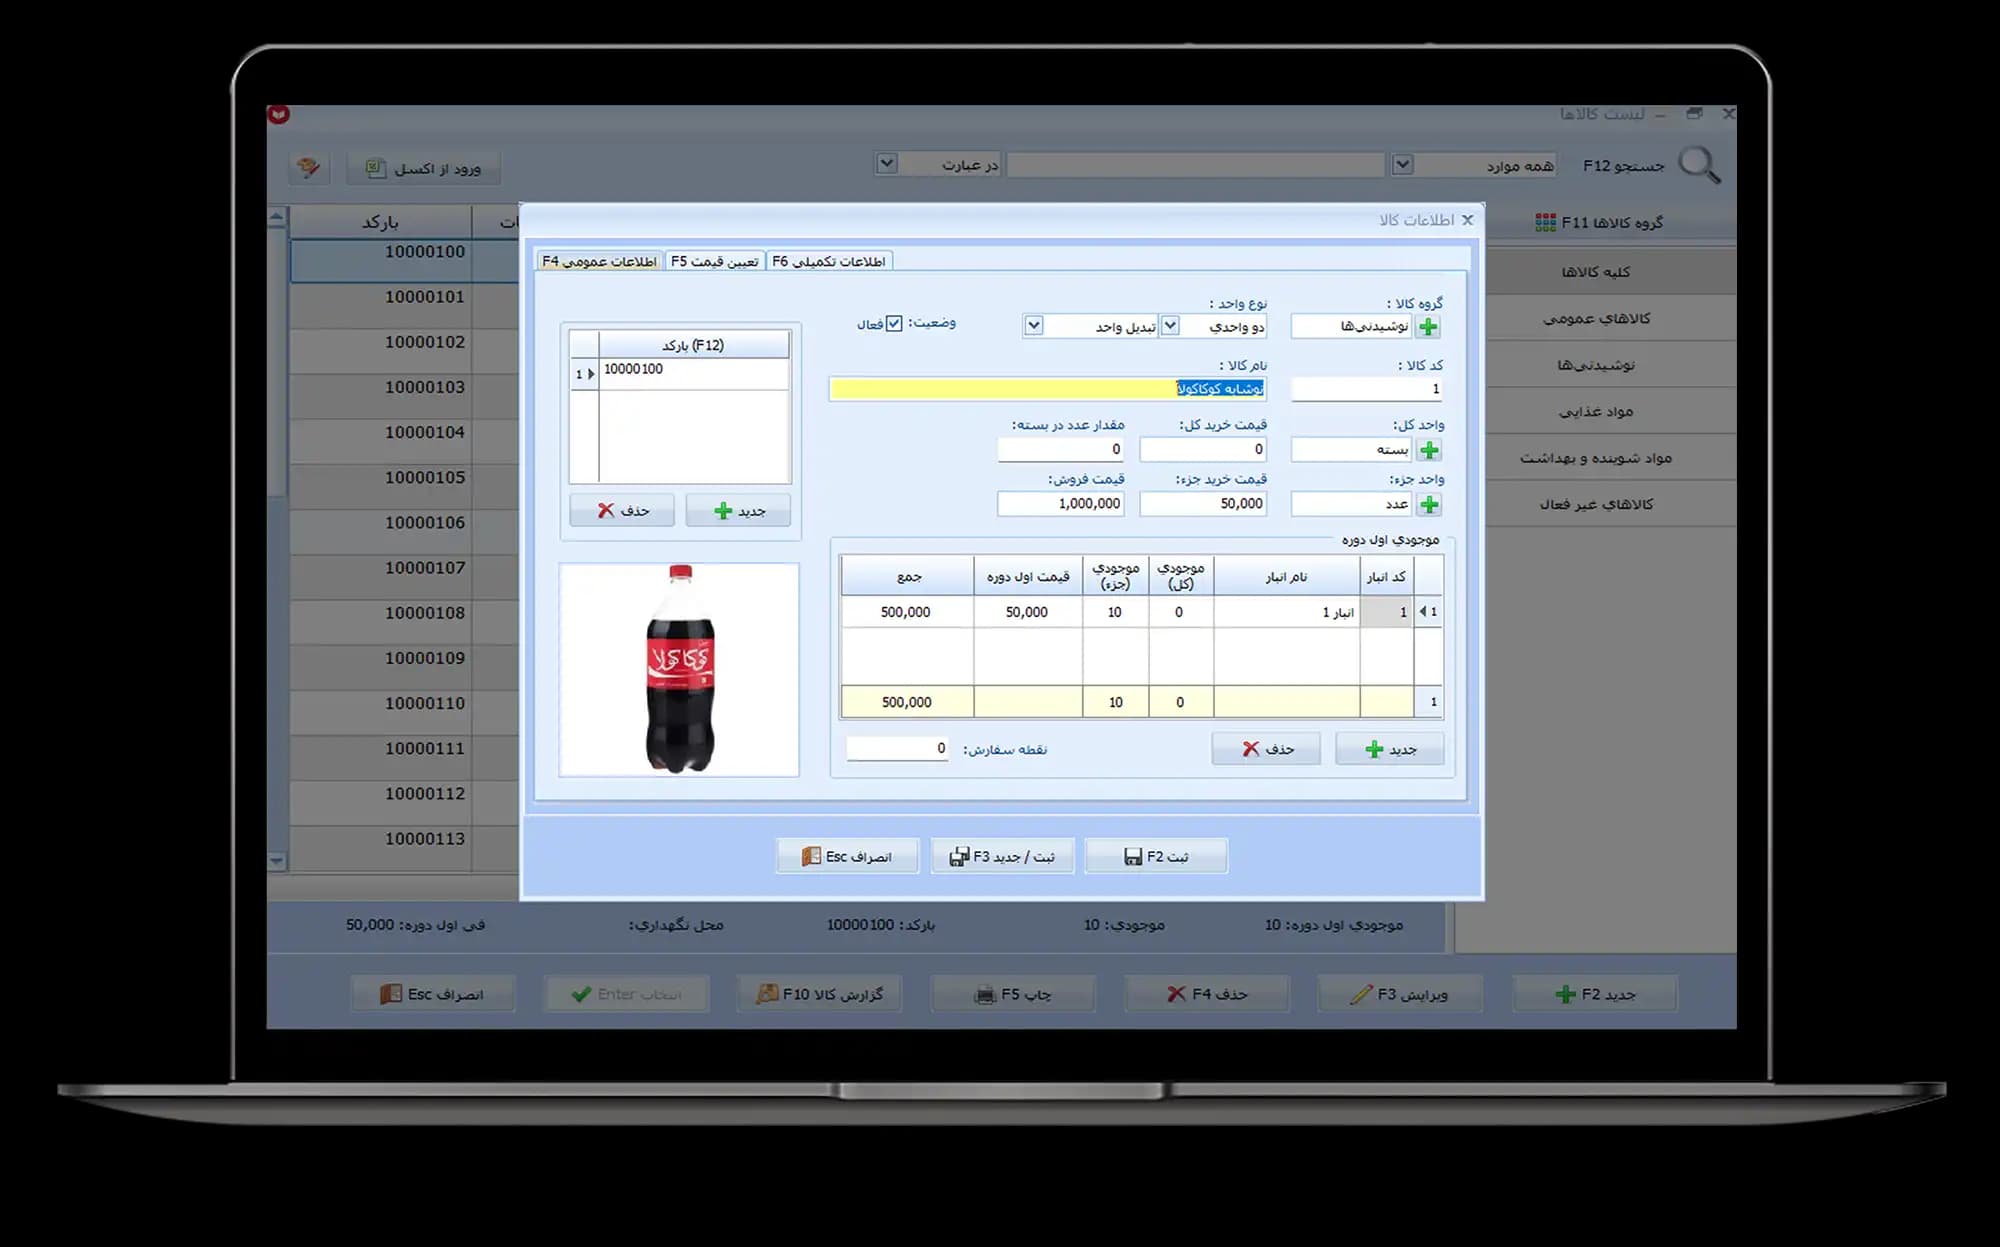
Task: Click the main search text field
Action: [x=1195, y=165]
